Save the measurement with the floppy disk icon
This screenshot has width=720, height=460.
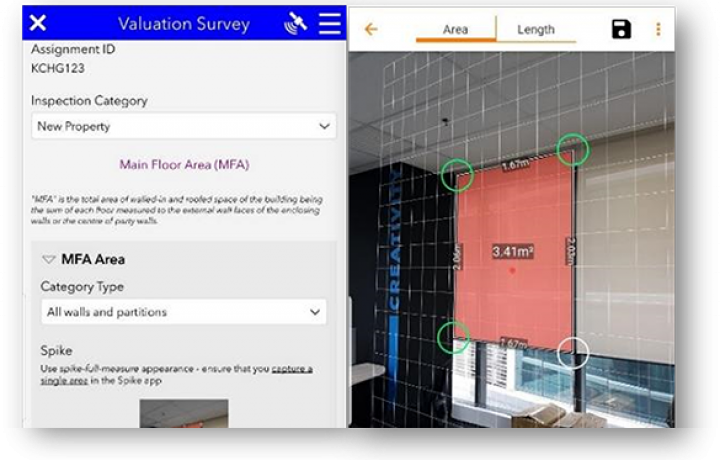pos(621,29)
